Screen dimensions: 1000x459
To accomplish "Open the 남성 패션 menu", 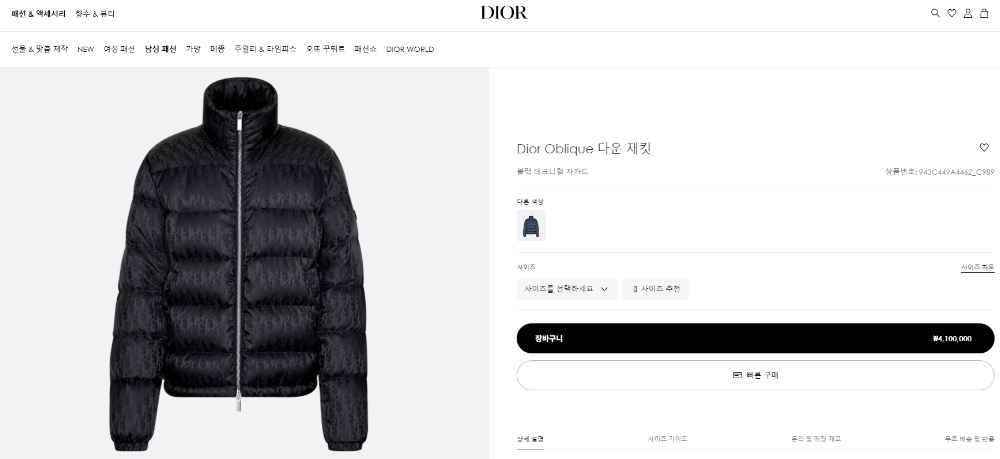I will click(x=160, y=49).
